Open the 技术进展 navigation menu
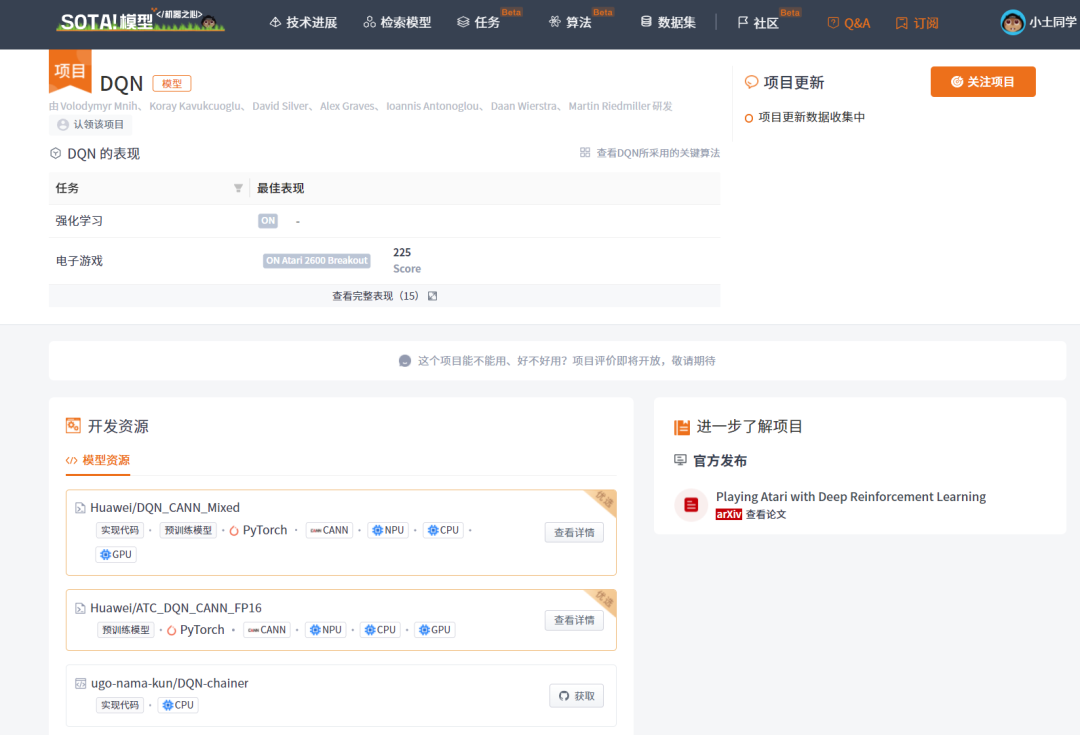Viewport: 1080px width, 735px height. 303,23
